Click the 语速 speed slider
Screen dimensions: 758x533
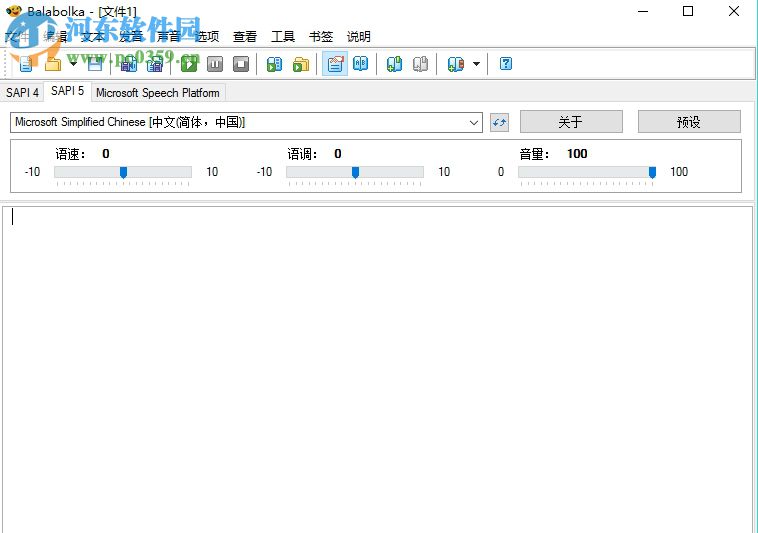pos(123,172)
